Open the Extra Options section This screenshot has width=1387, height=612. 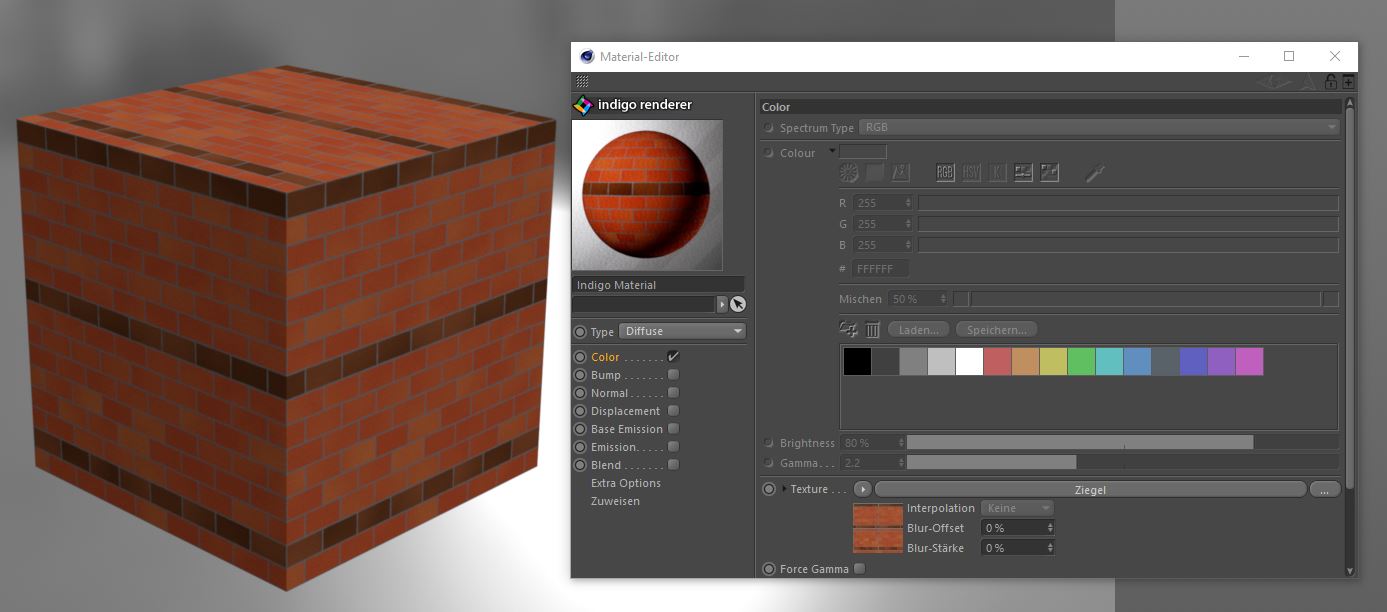coord(625,483)
